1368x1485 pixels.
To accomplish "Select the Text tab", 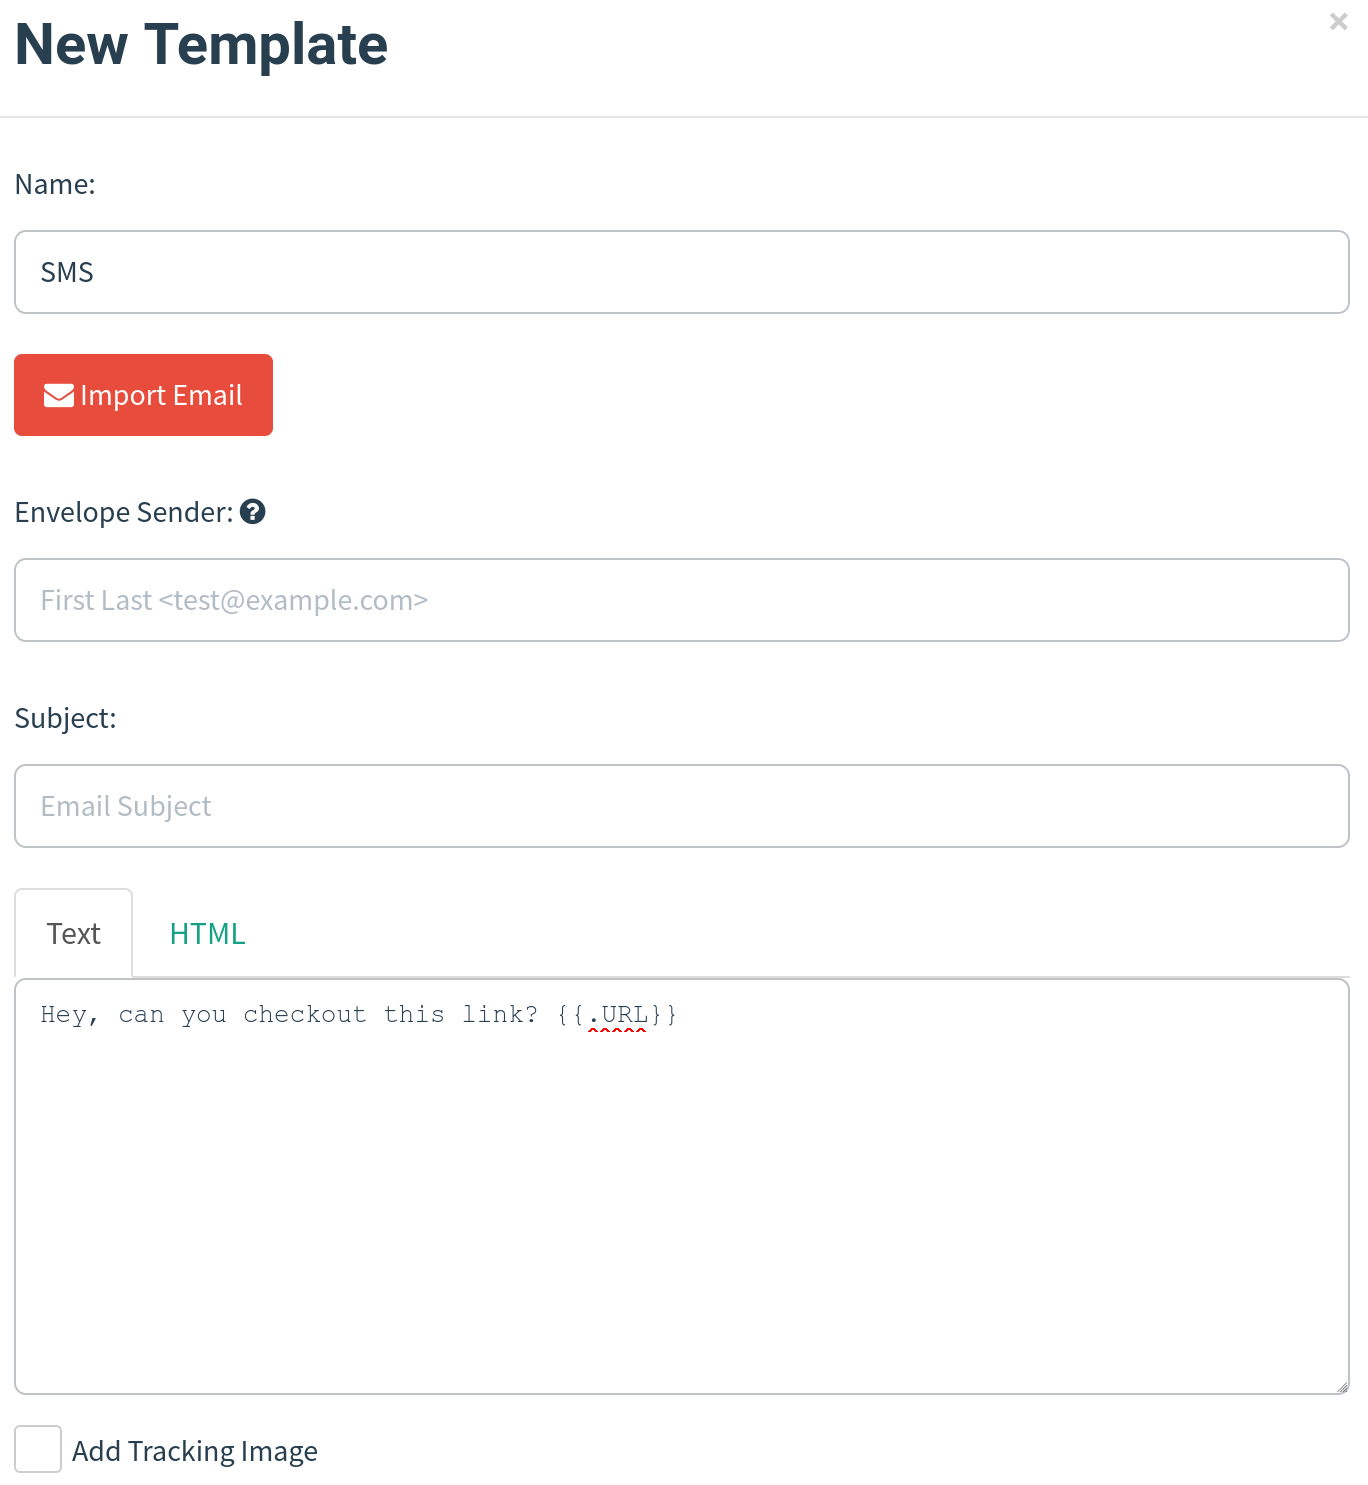I will 73,932.
